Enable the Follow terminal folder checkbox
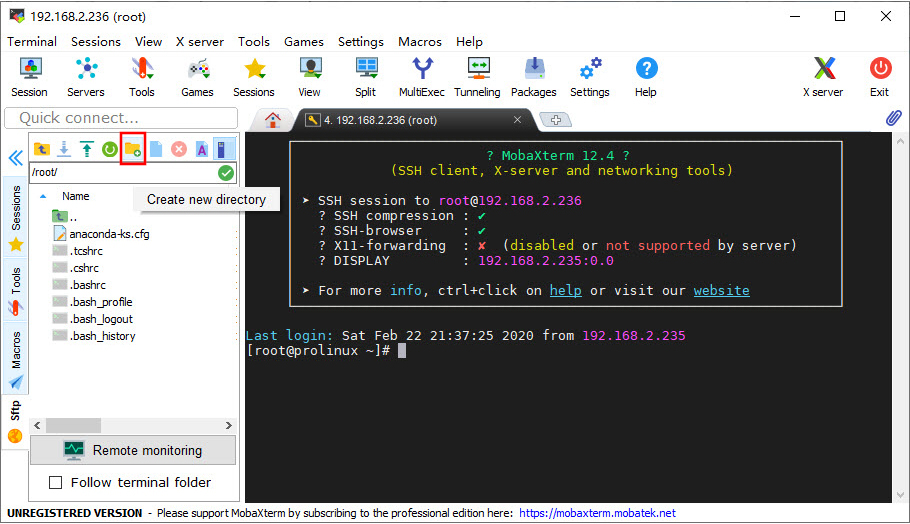Screen dimensions: 910x524 coord(56,483)
